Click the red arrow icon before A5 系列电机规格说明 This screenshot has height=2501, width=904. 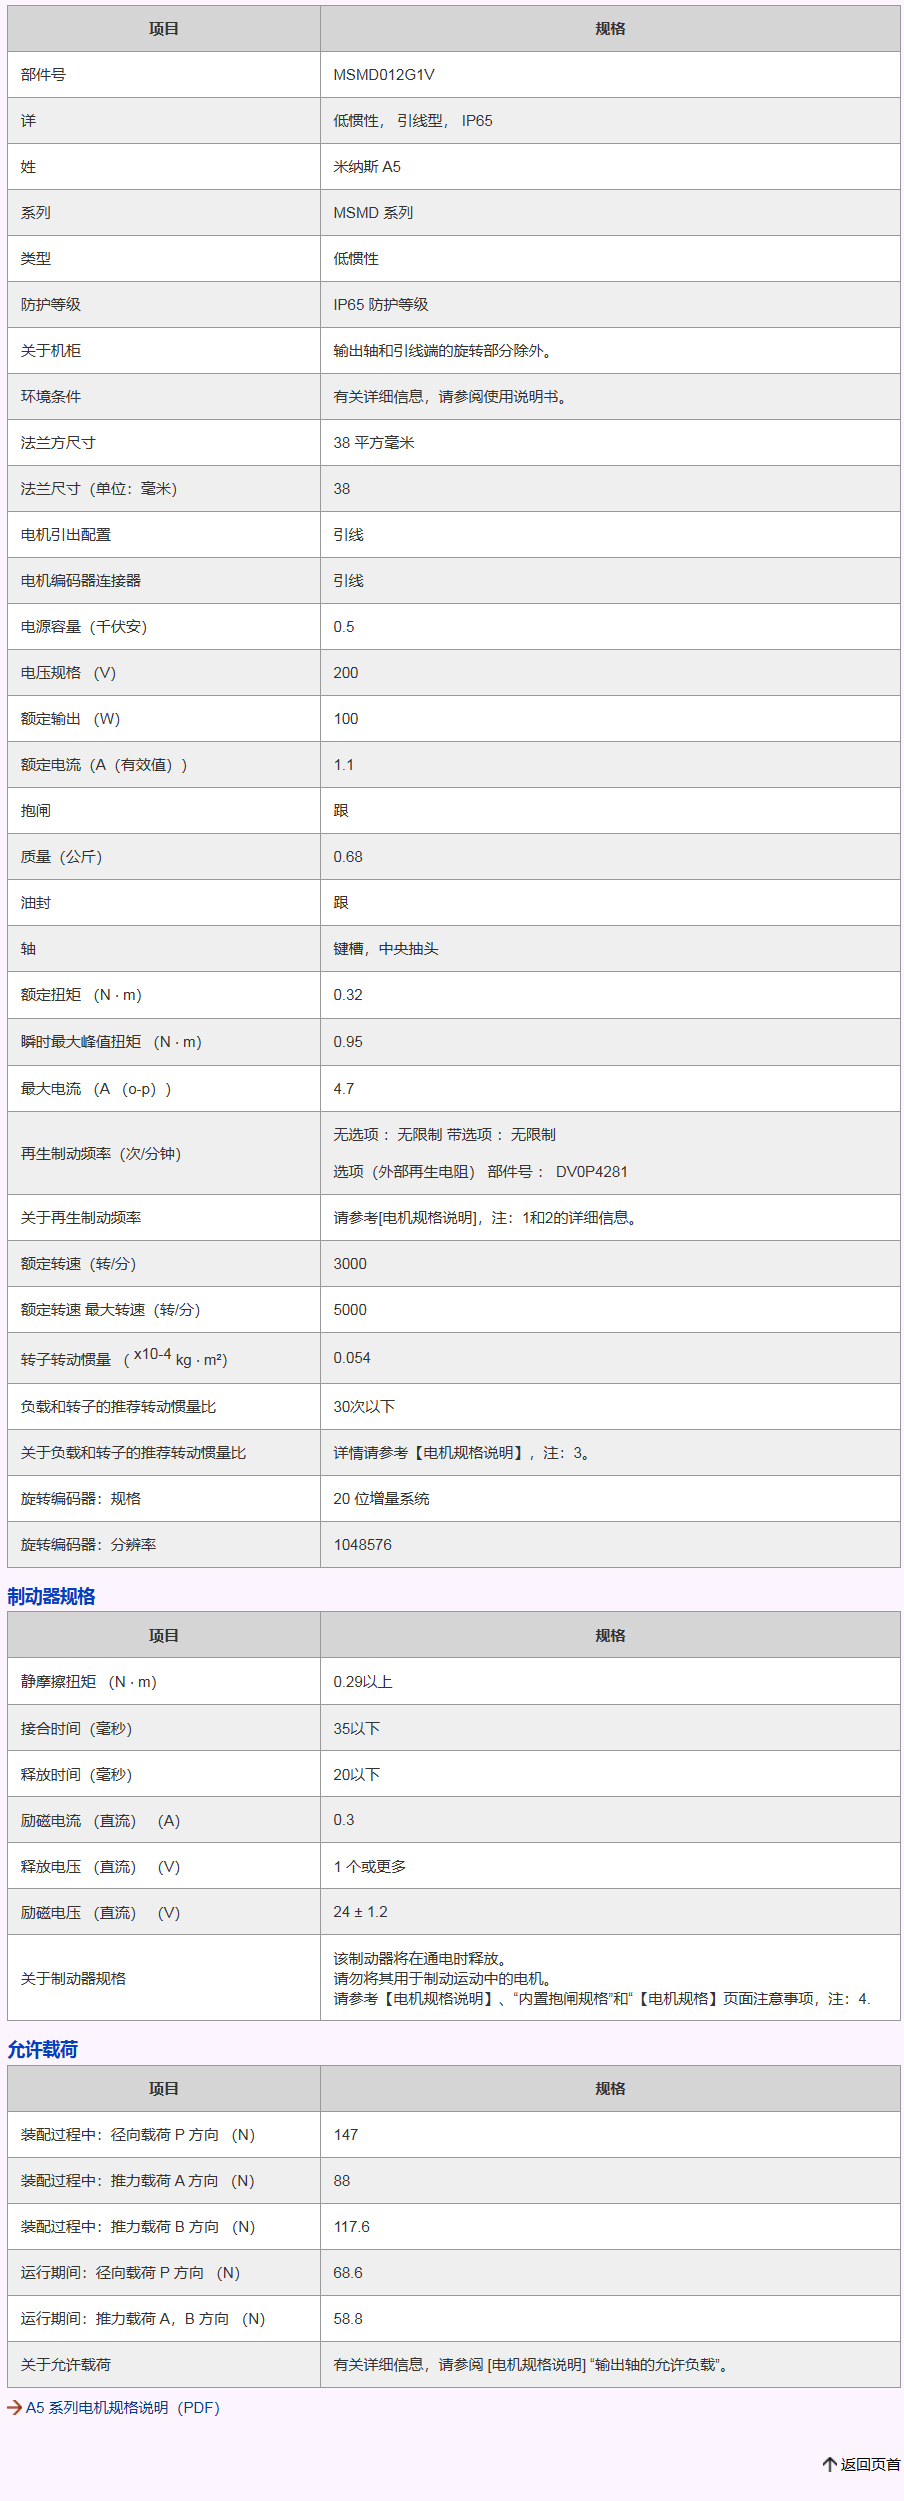pyautogui.click(x=14, y=2407)
